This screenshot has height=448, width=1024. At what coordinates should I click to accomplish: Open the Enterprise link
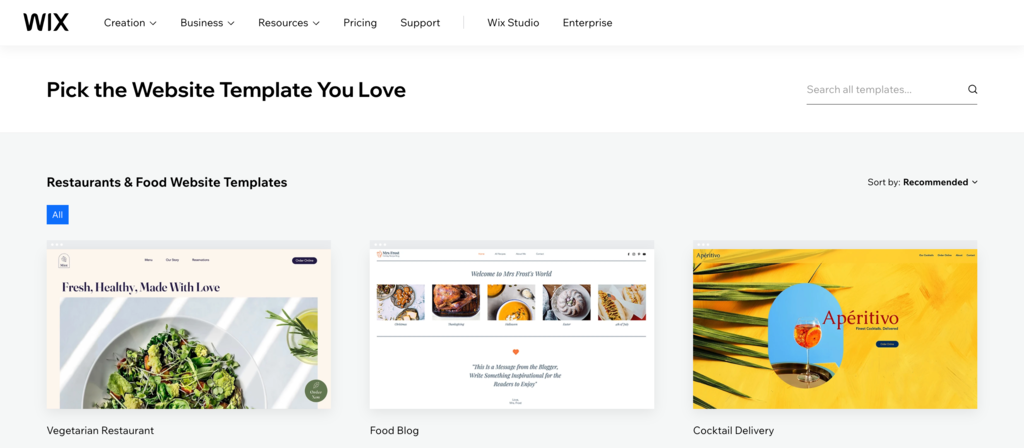coord(587,23)
